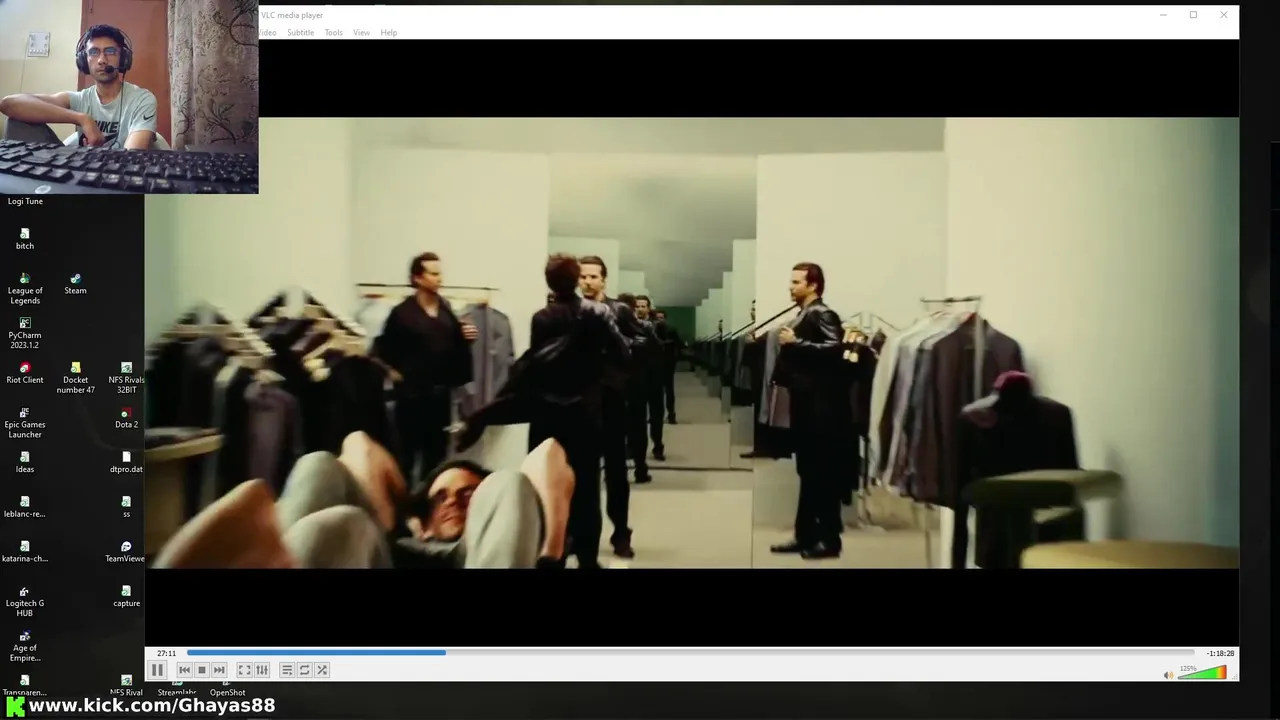1280x720 pixels.
Task: Mute audio via the speaker icon
Action: tap(1168, 675)
